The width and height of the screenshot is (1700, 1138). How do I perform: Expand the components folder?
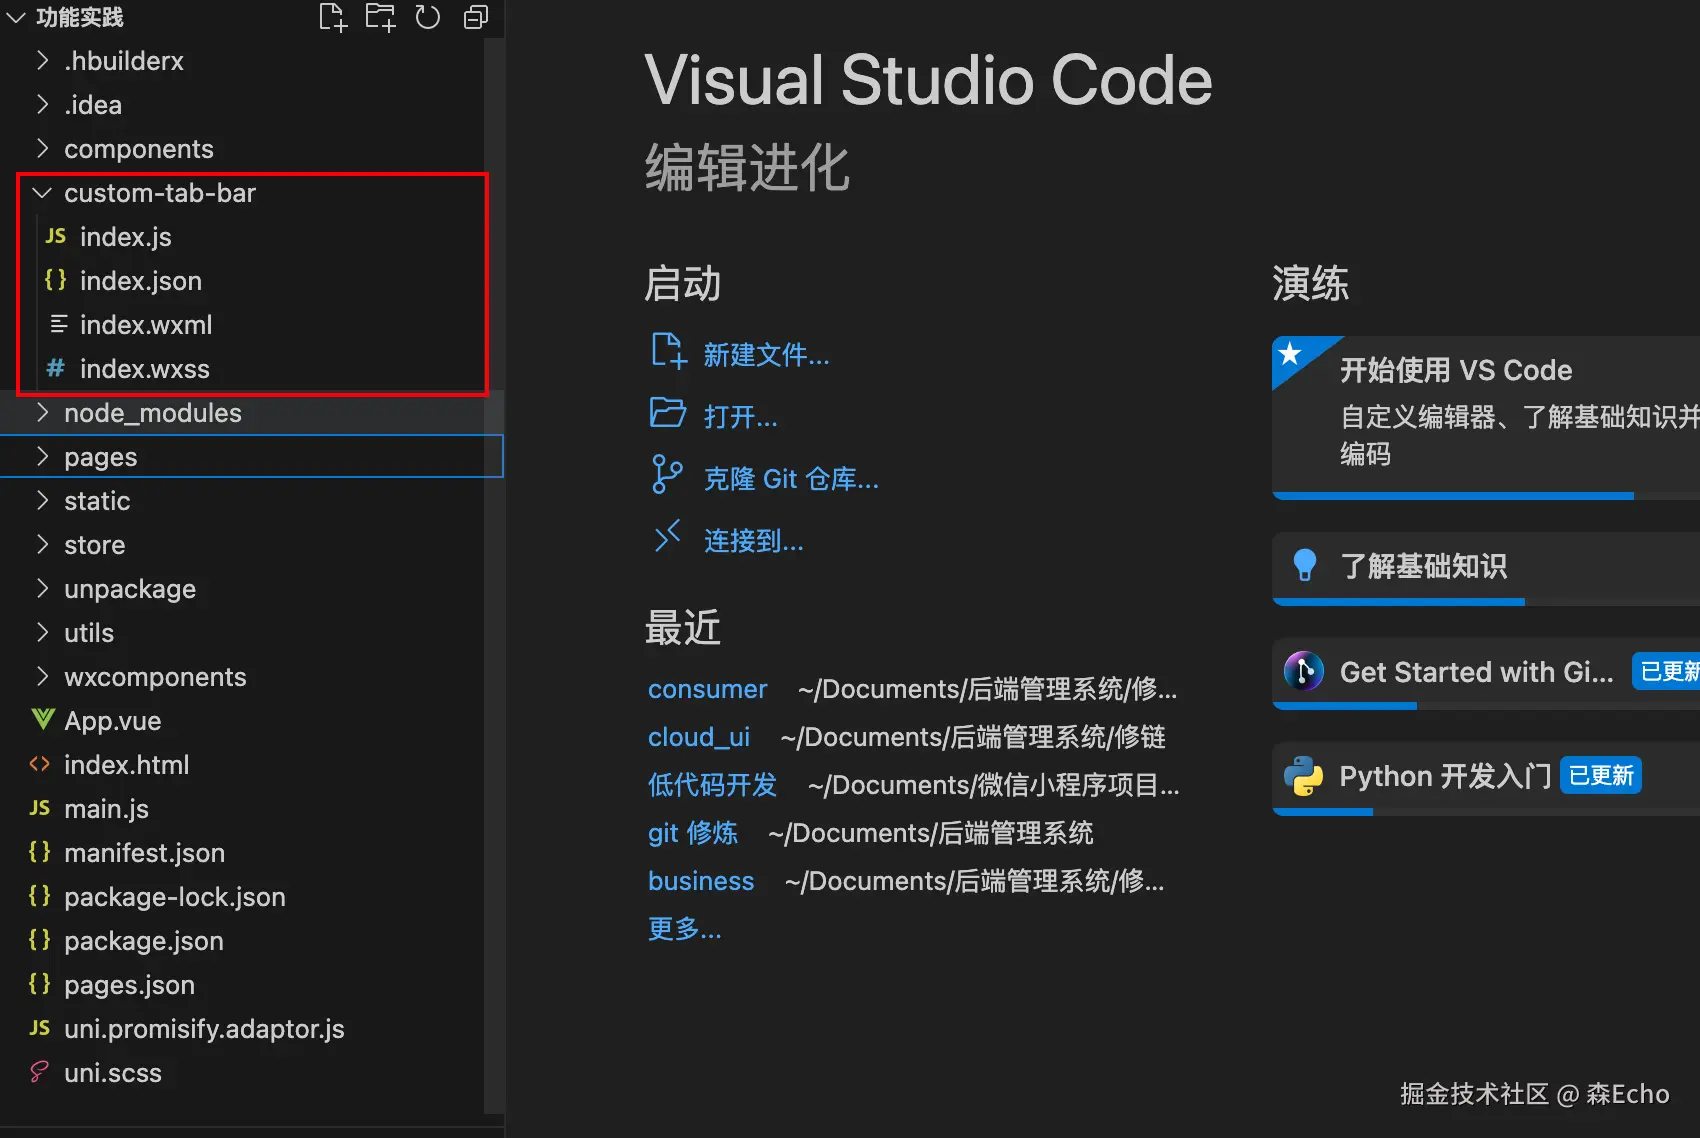pyautogui.click(x=42, y=148)
